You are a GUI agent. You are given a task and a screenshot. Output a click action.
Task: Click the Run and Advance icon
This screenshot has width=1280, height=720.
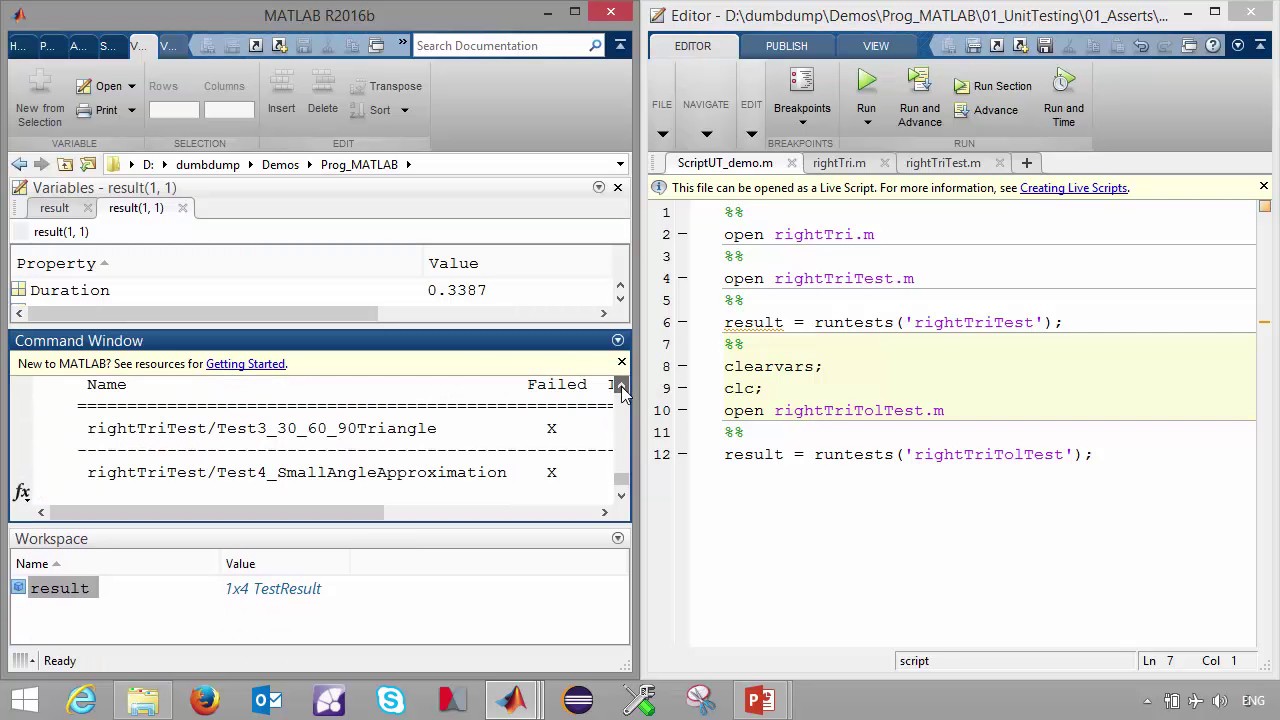pyautogui.click(x=919, y=81)
